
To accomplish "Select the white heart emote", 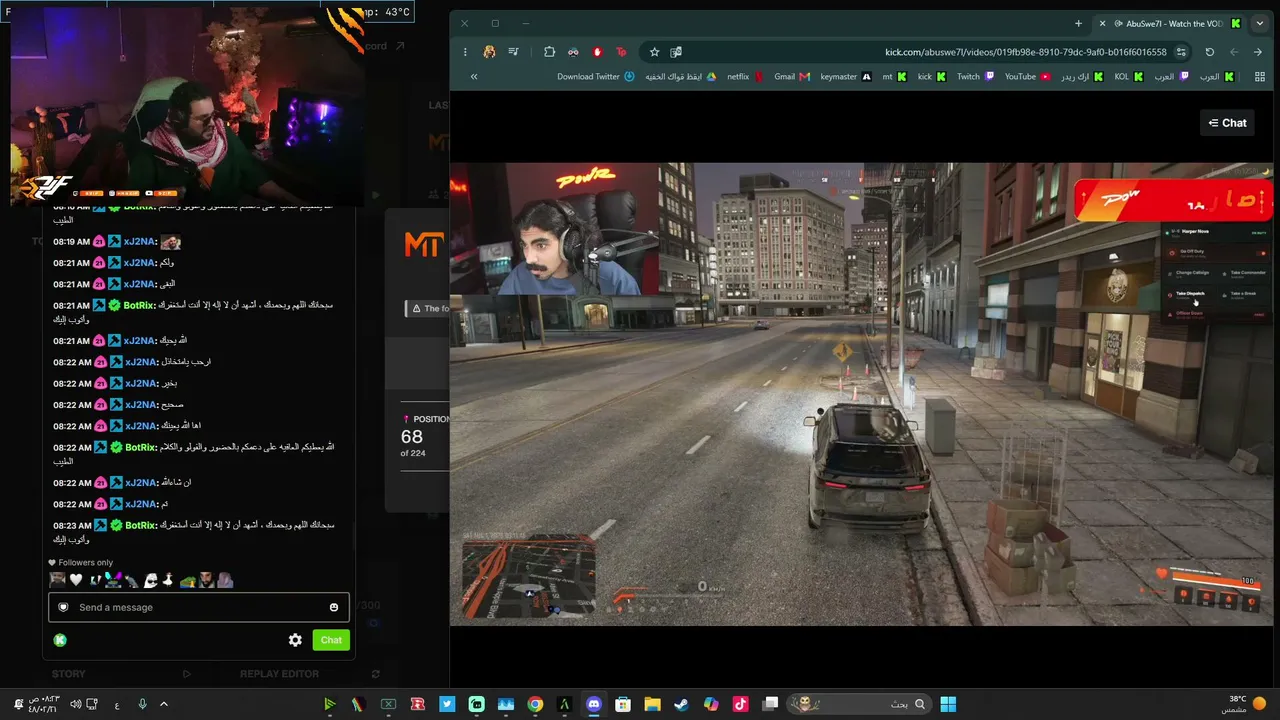I will (x=76, y=580).
